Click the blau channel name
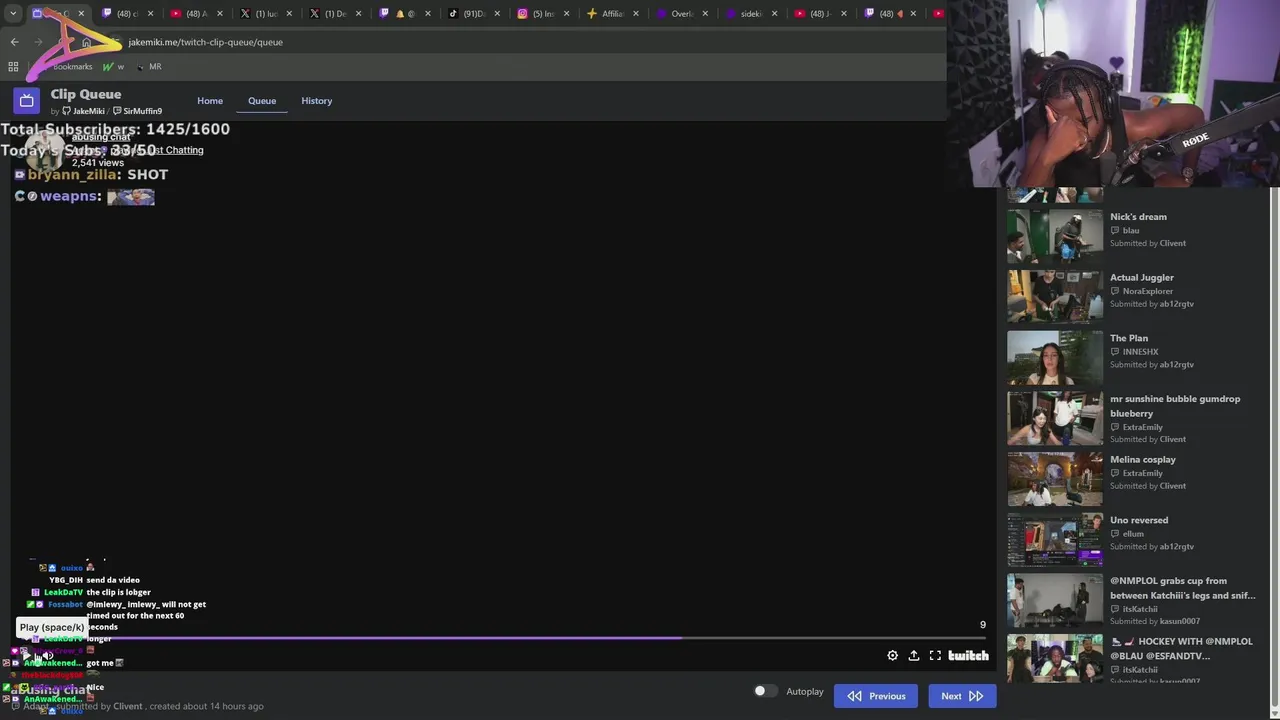Viewport: 1280px width, 720px height. click(x=1131, y=230)
